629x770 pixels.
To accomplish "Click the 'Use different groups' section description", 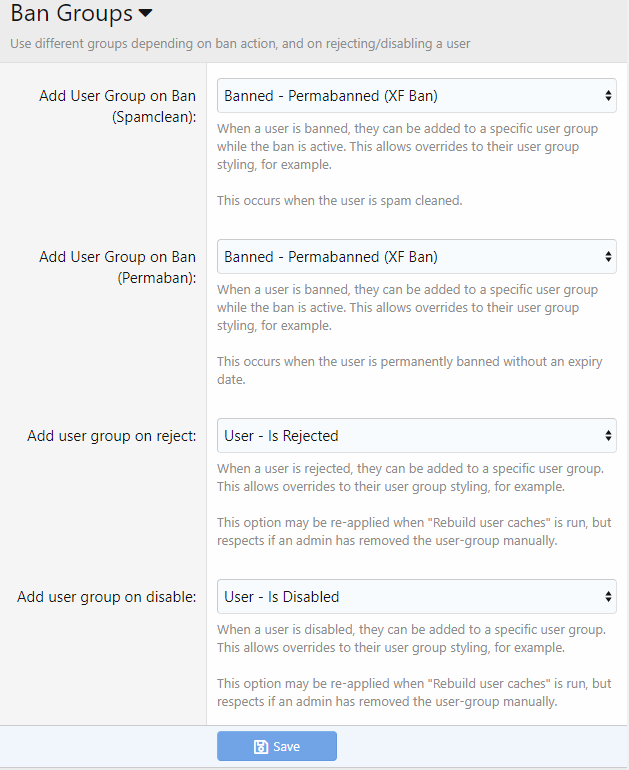I will pos(240,44).
